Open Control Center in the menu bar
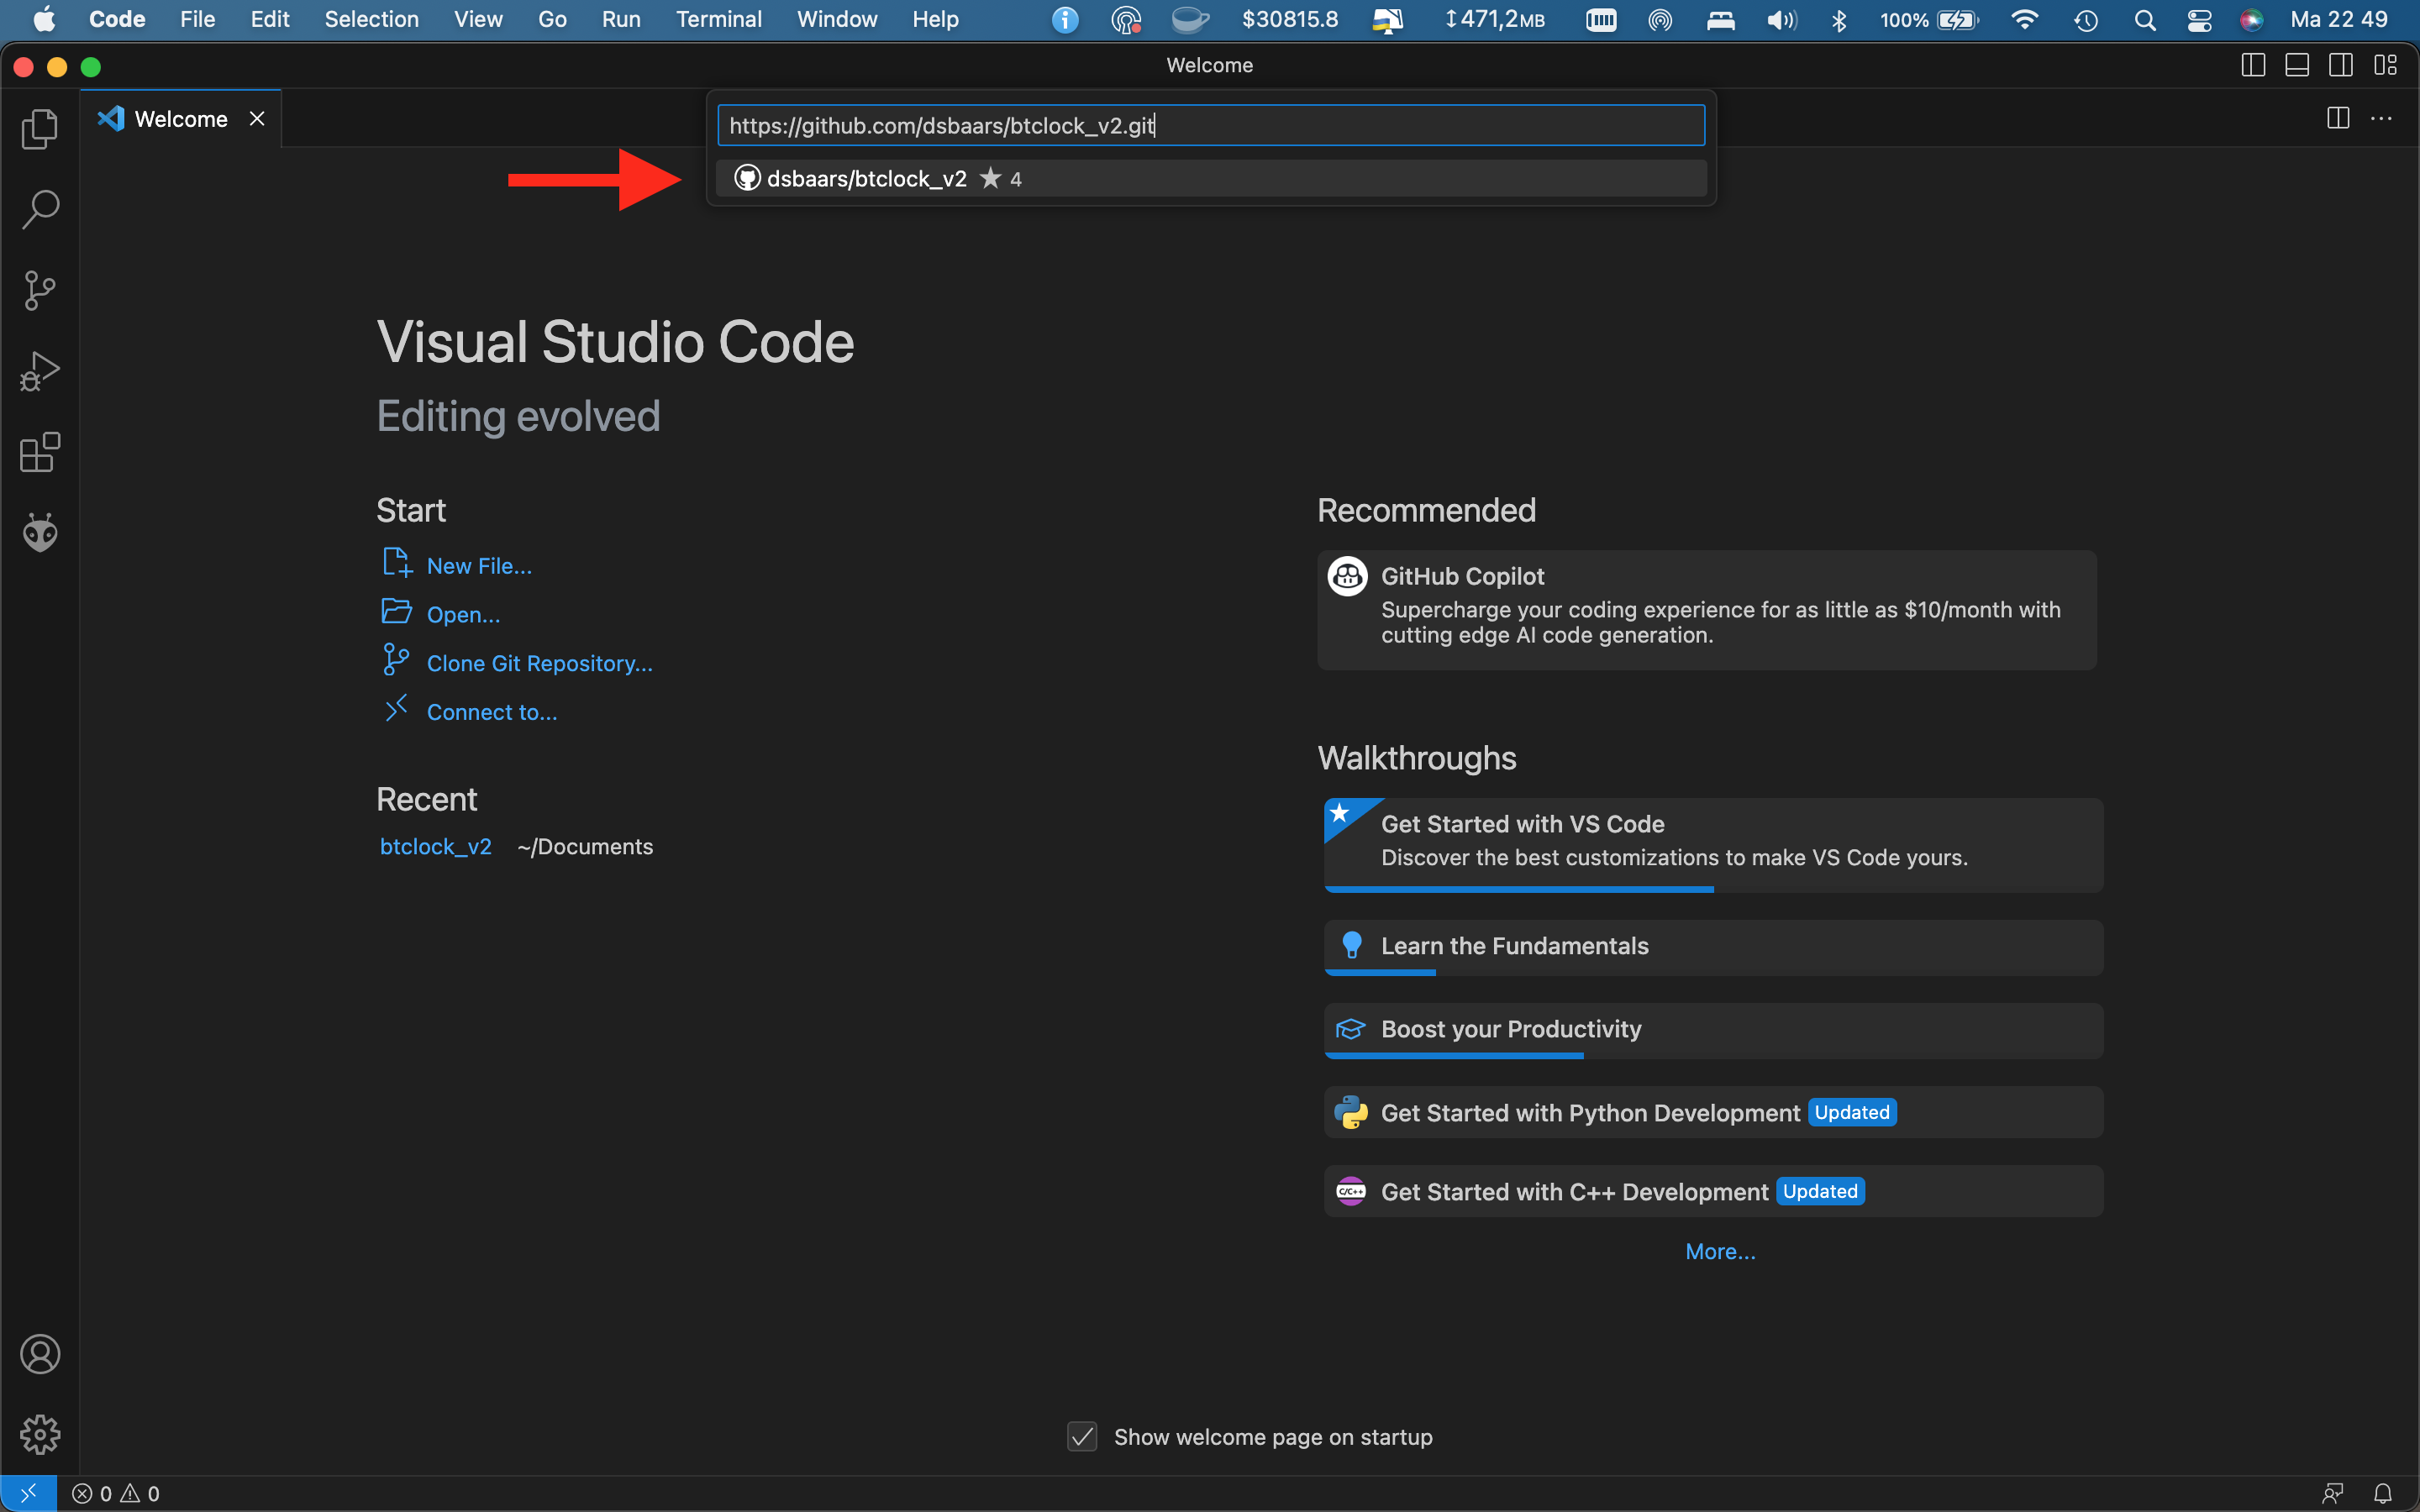The image size is (2420, 1512). pos(2199,20)
